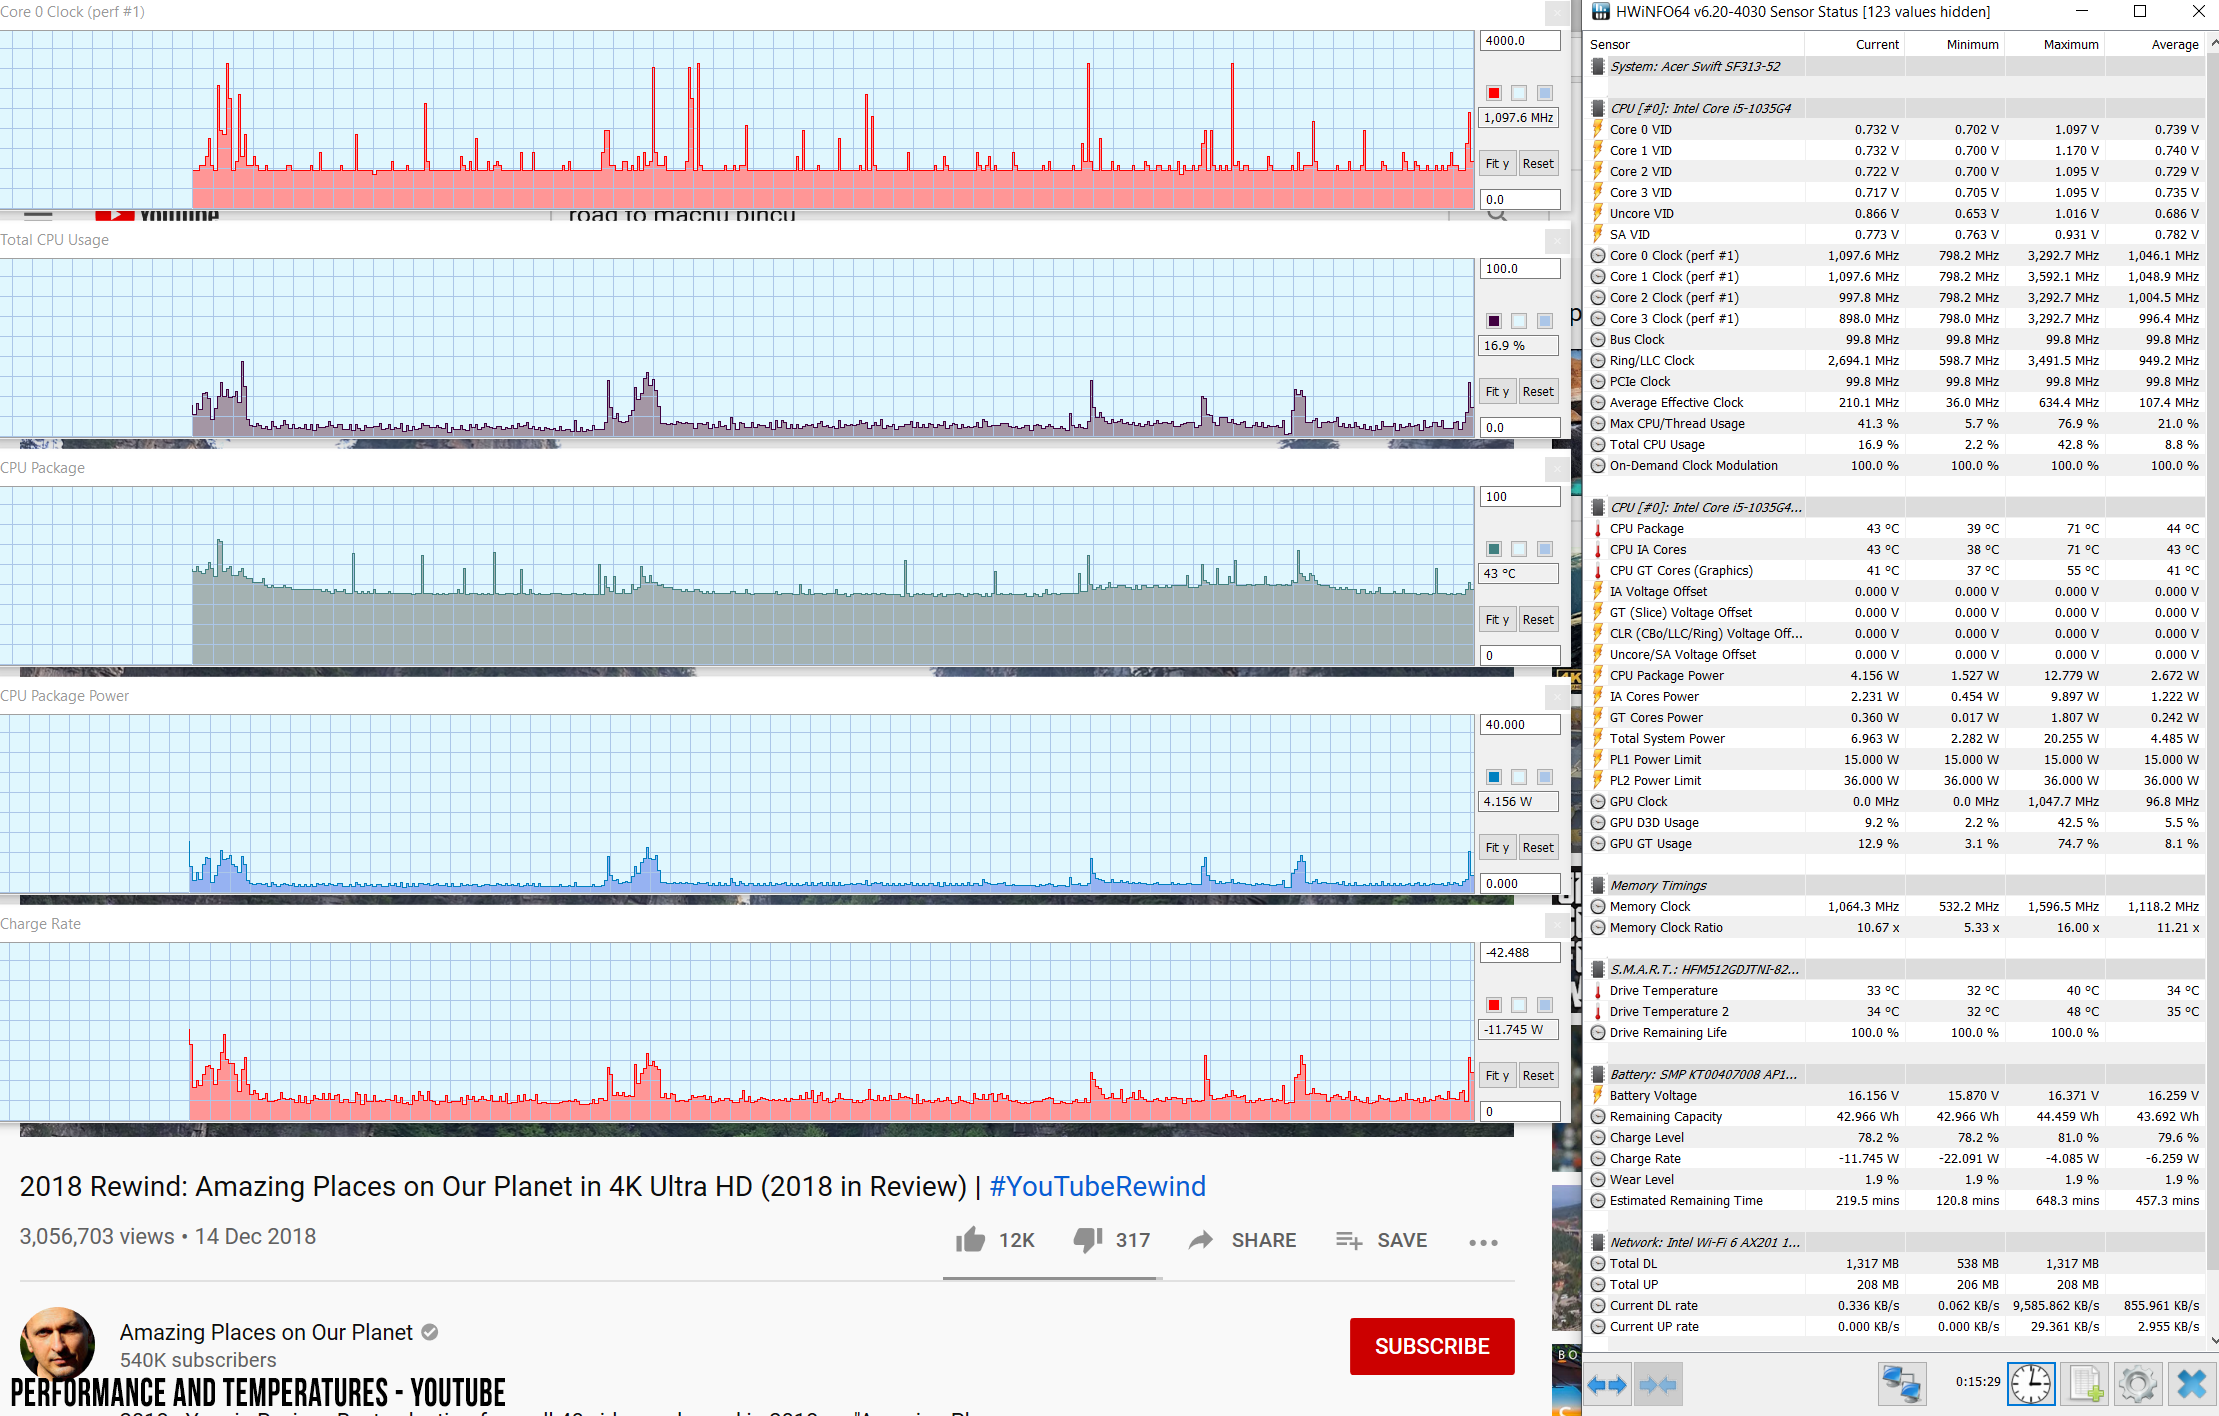This screenshot has width=2219, height=1416.
Task: Open the #YouTubeRewind hashtag link
Action: [1097, 1186]
